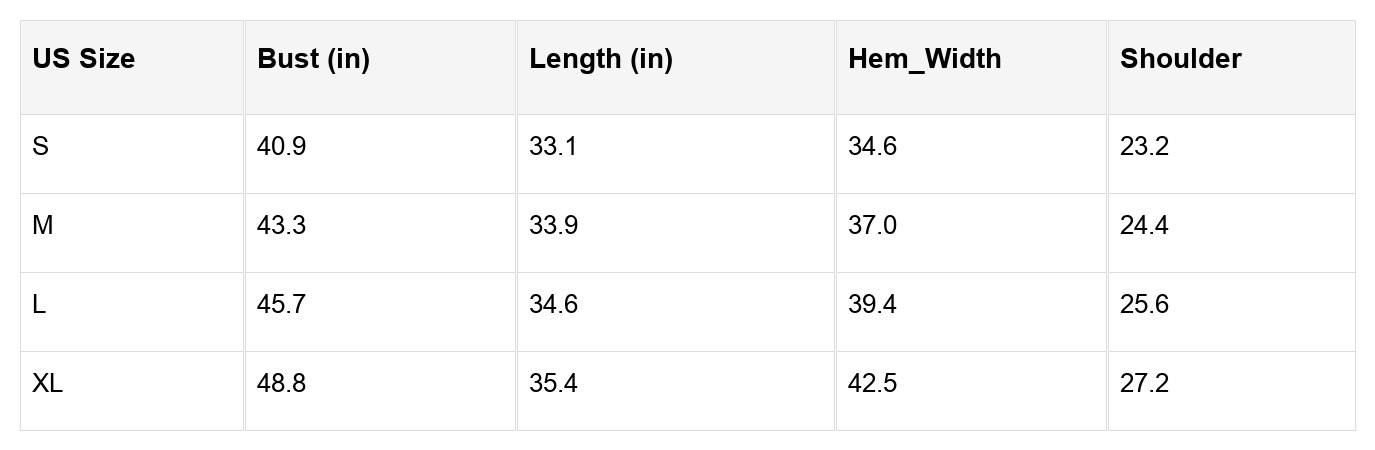Select the size L row label
The image size is (1375, 450).
(39, 304)
